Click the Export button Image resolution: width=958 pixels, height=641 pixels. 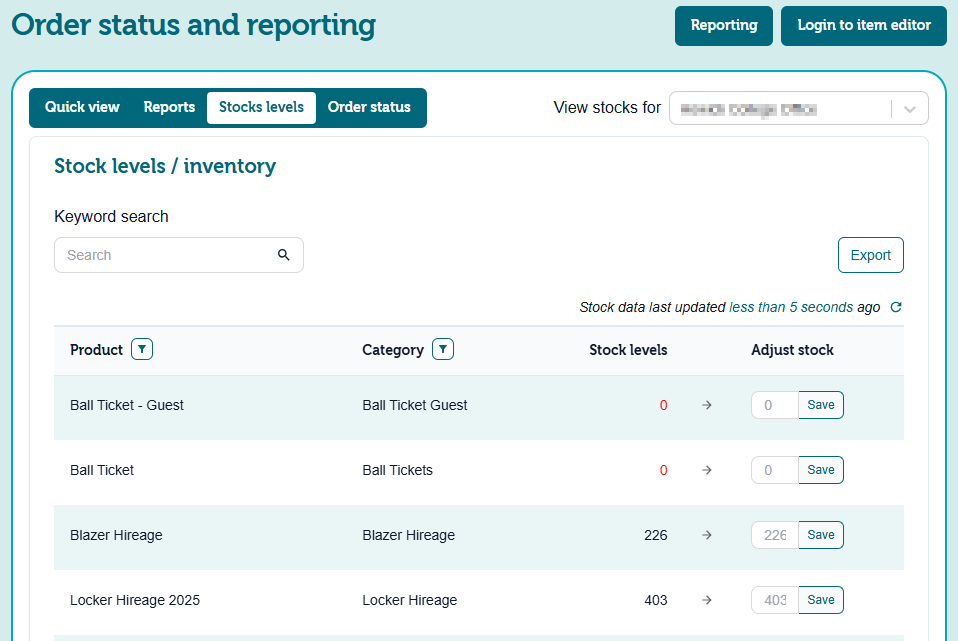pyautogui.click(x=870, y=255)
